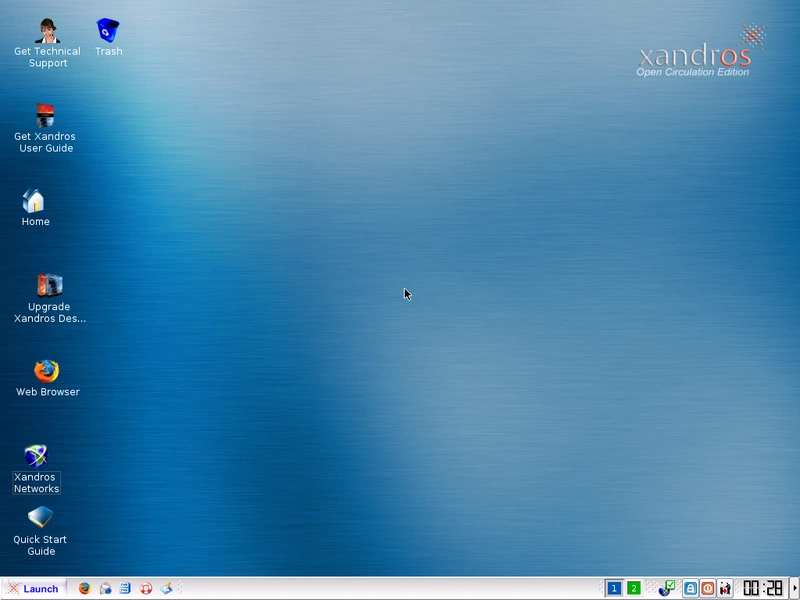Click the switch user tray icon
This screenshot has width=800, height=600.
(725, 588)
